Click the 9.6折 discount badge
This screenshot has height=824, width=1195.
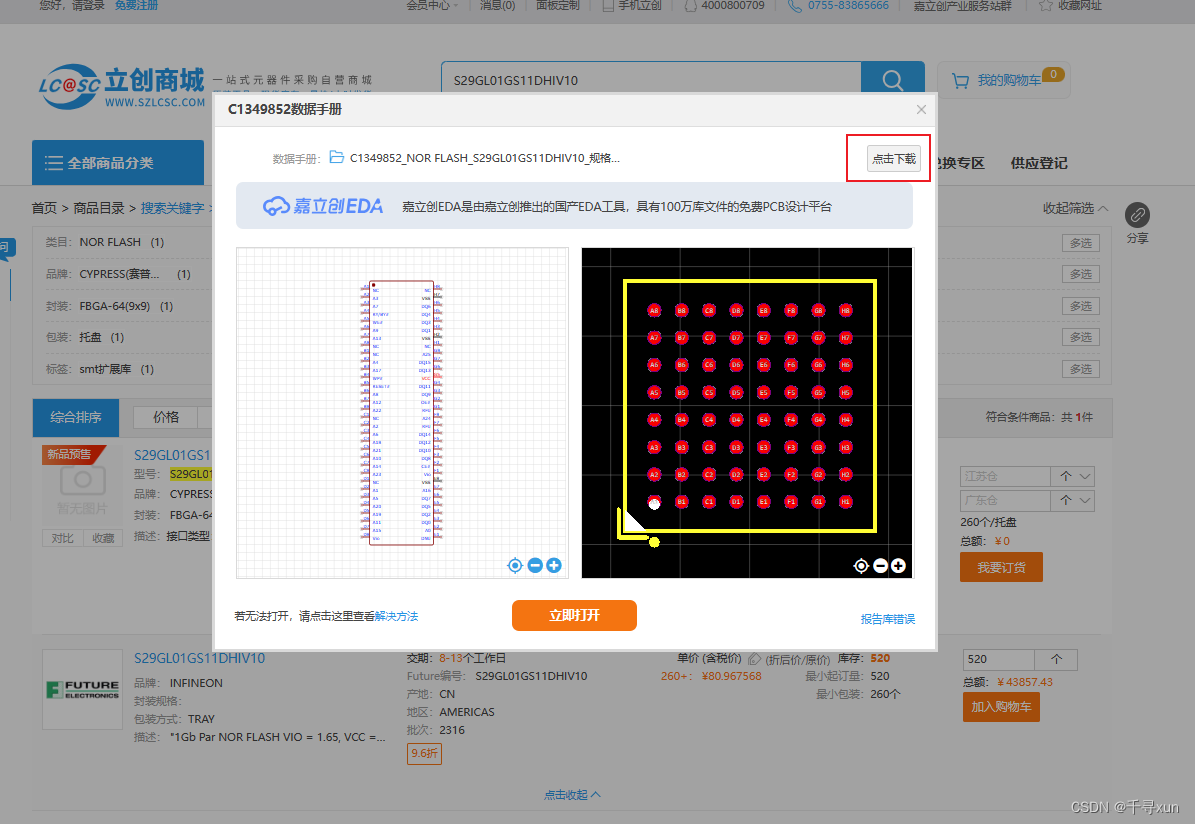pos(424,753)
